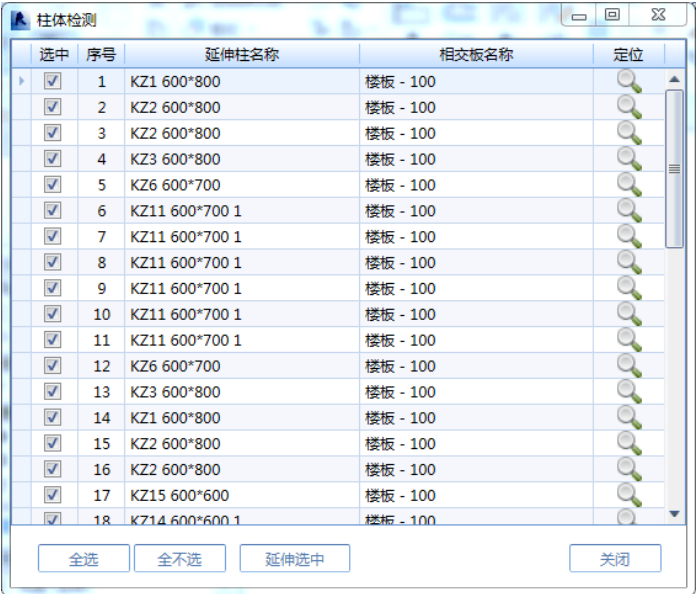Click the 延伸柱名称 column header
Image resolution: width=696 pixels, height=594 pixels.
(242, 55)
